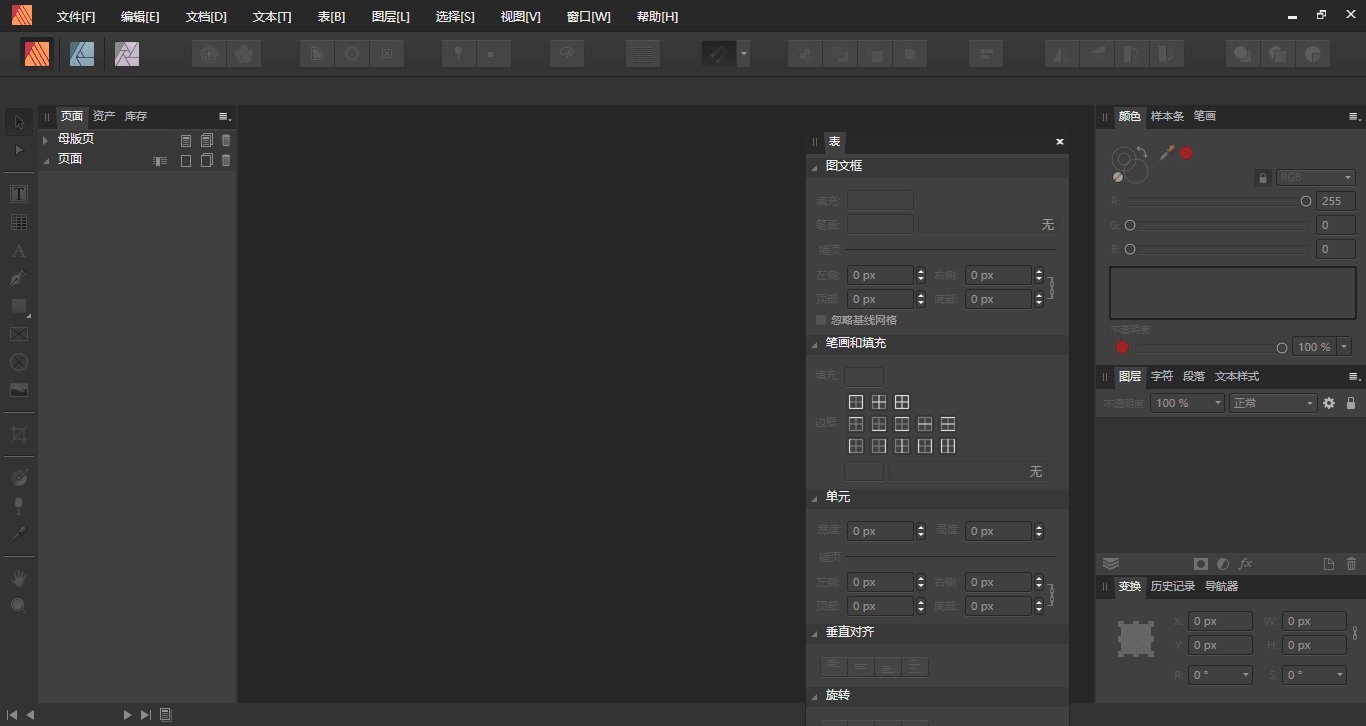The width and height of the screenshot is (1366, 726).
Task: Click the 无 stroke button in Table panel
Action: coord(1047,224)
